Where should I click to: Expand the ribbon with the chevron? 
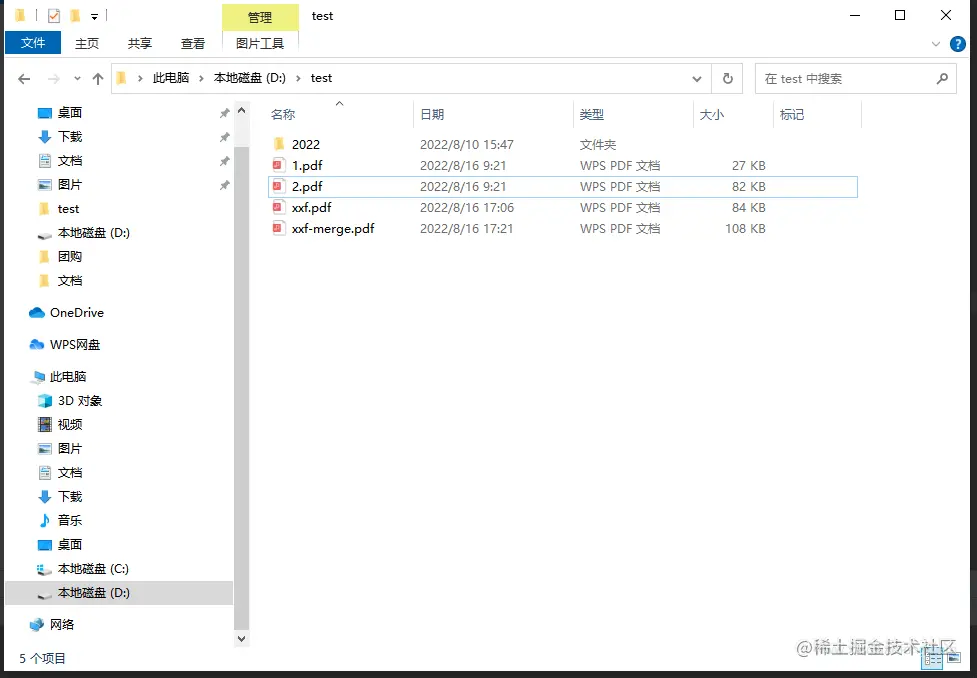(x=935, y=44)
